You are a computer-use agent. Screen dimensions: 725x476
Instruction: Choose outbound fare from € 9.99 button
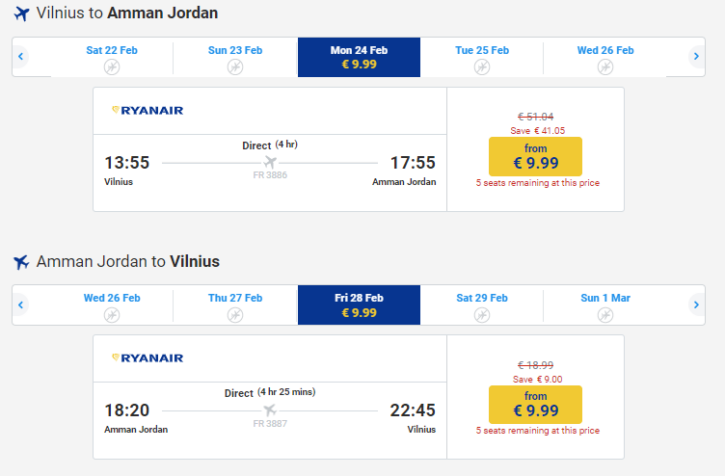[535, 156]
